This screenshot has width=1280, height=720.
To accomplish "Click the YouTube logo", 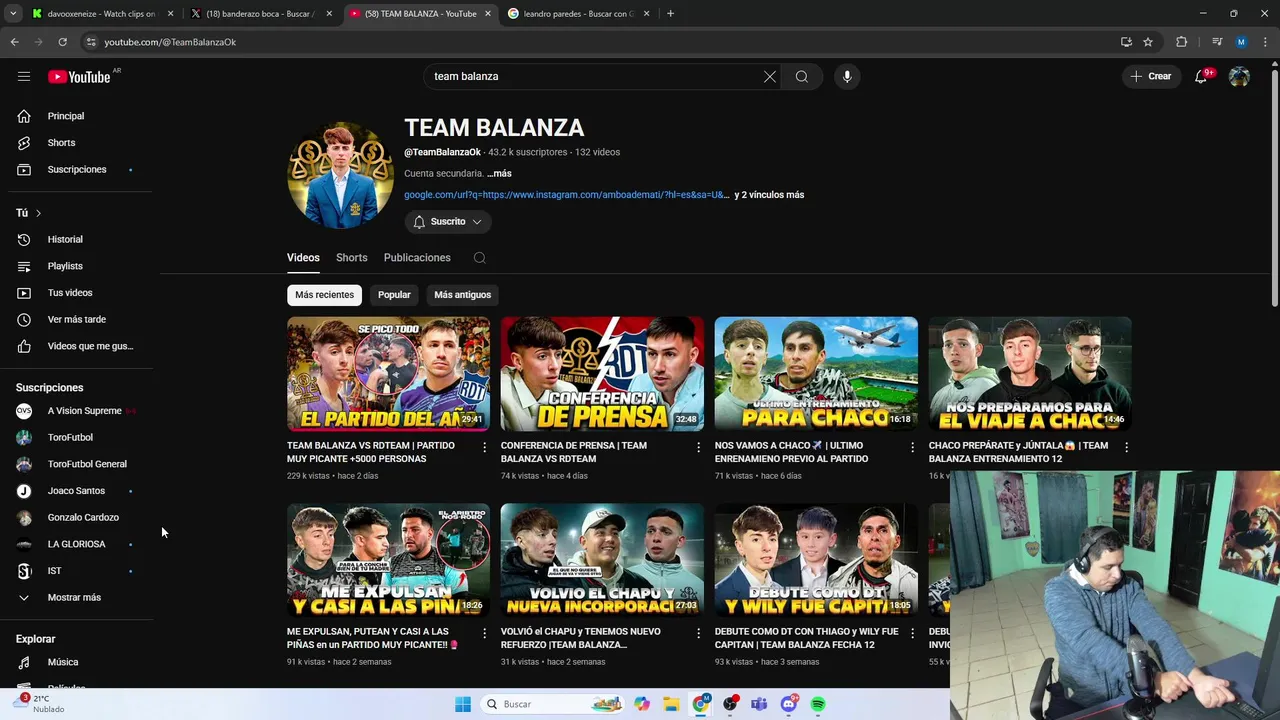I will 79,77.
